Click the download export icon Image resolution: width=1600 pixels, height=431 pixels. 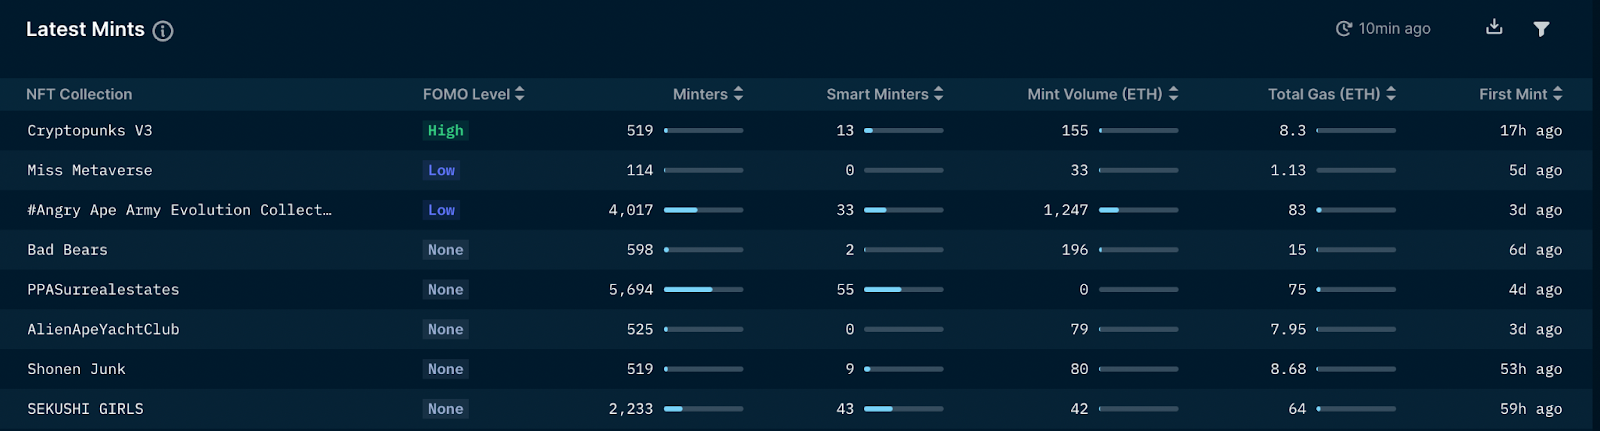tap(1494, 27)
